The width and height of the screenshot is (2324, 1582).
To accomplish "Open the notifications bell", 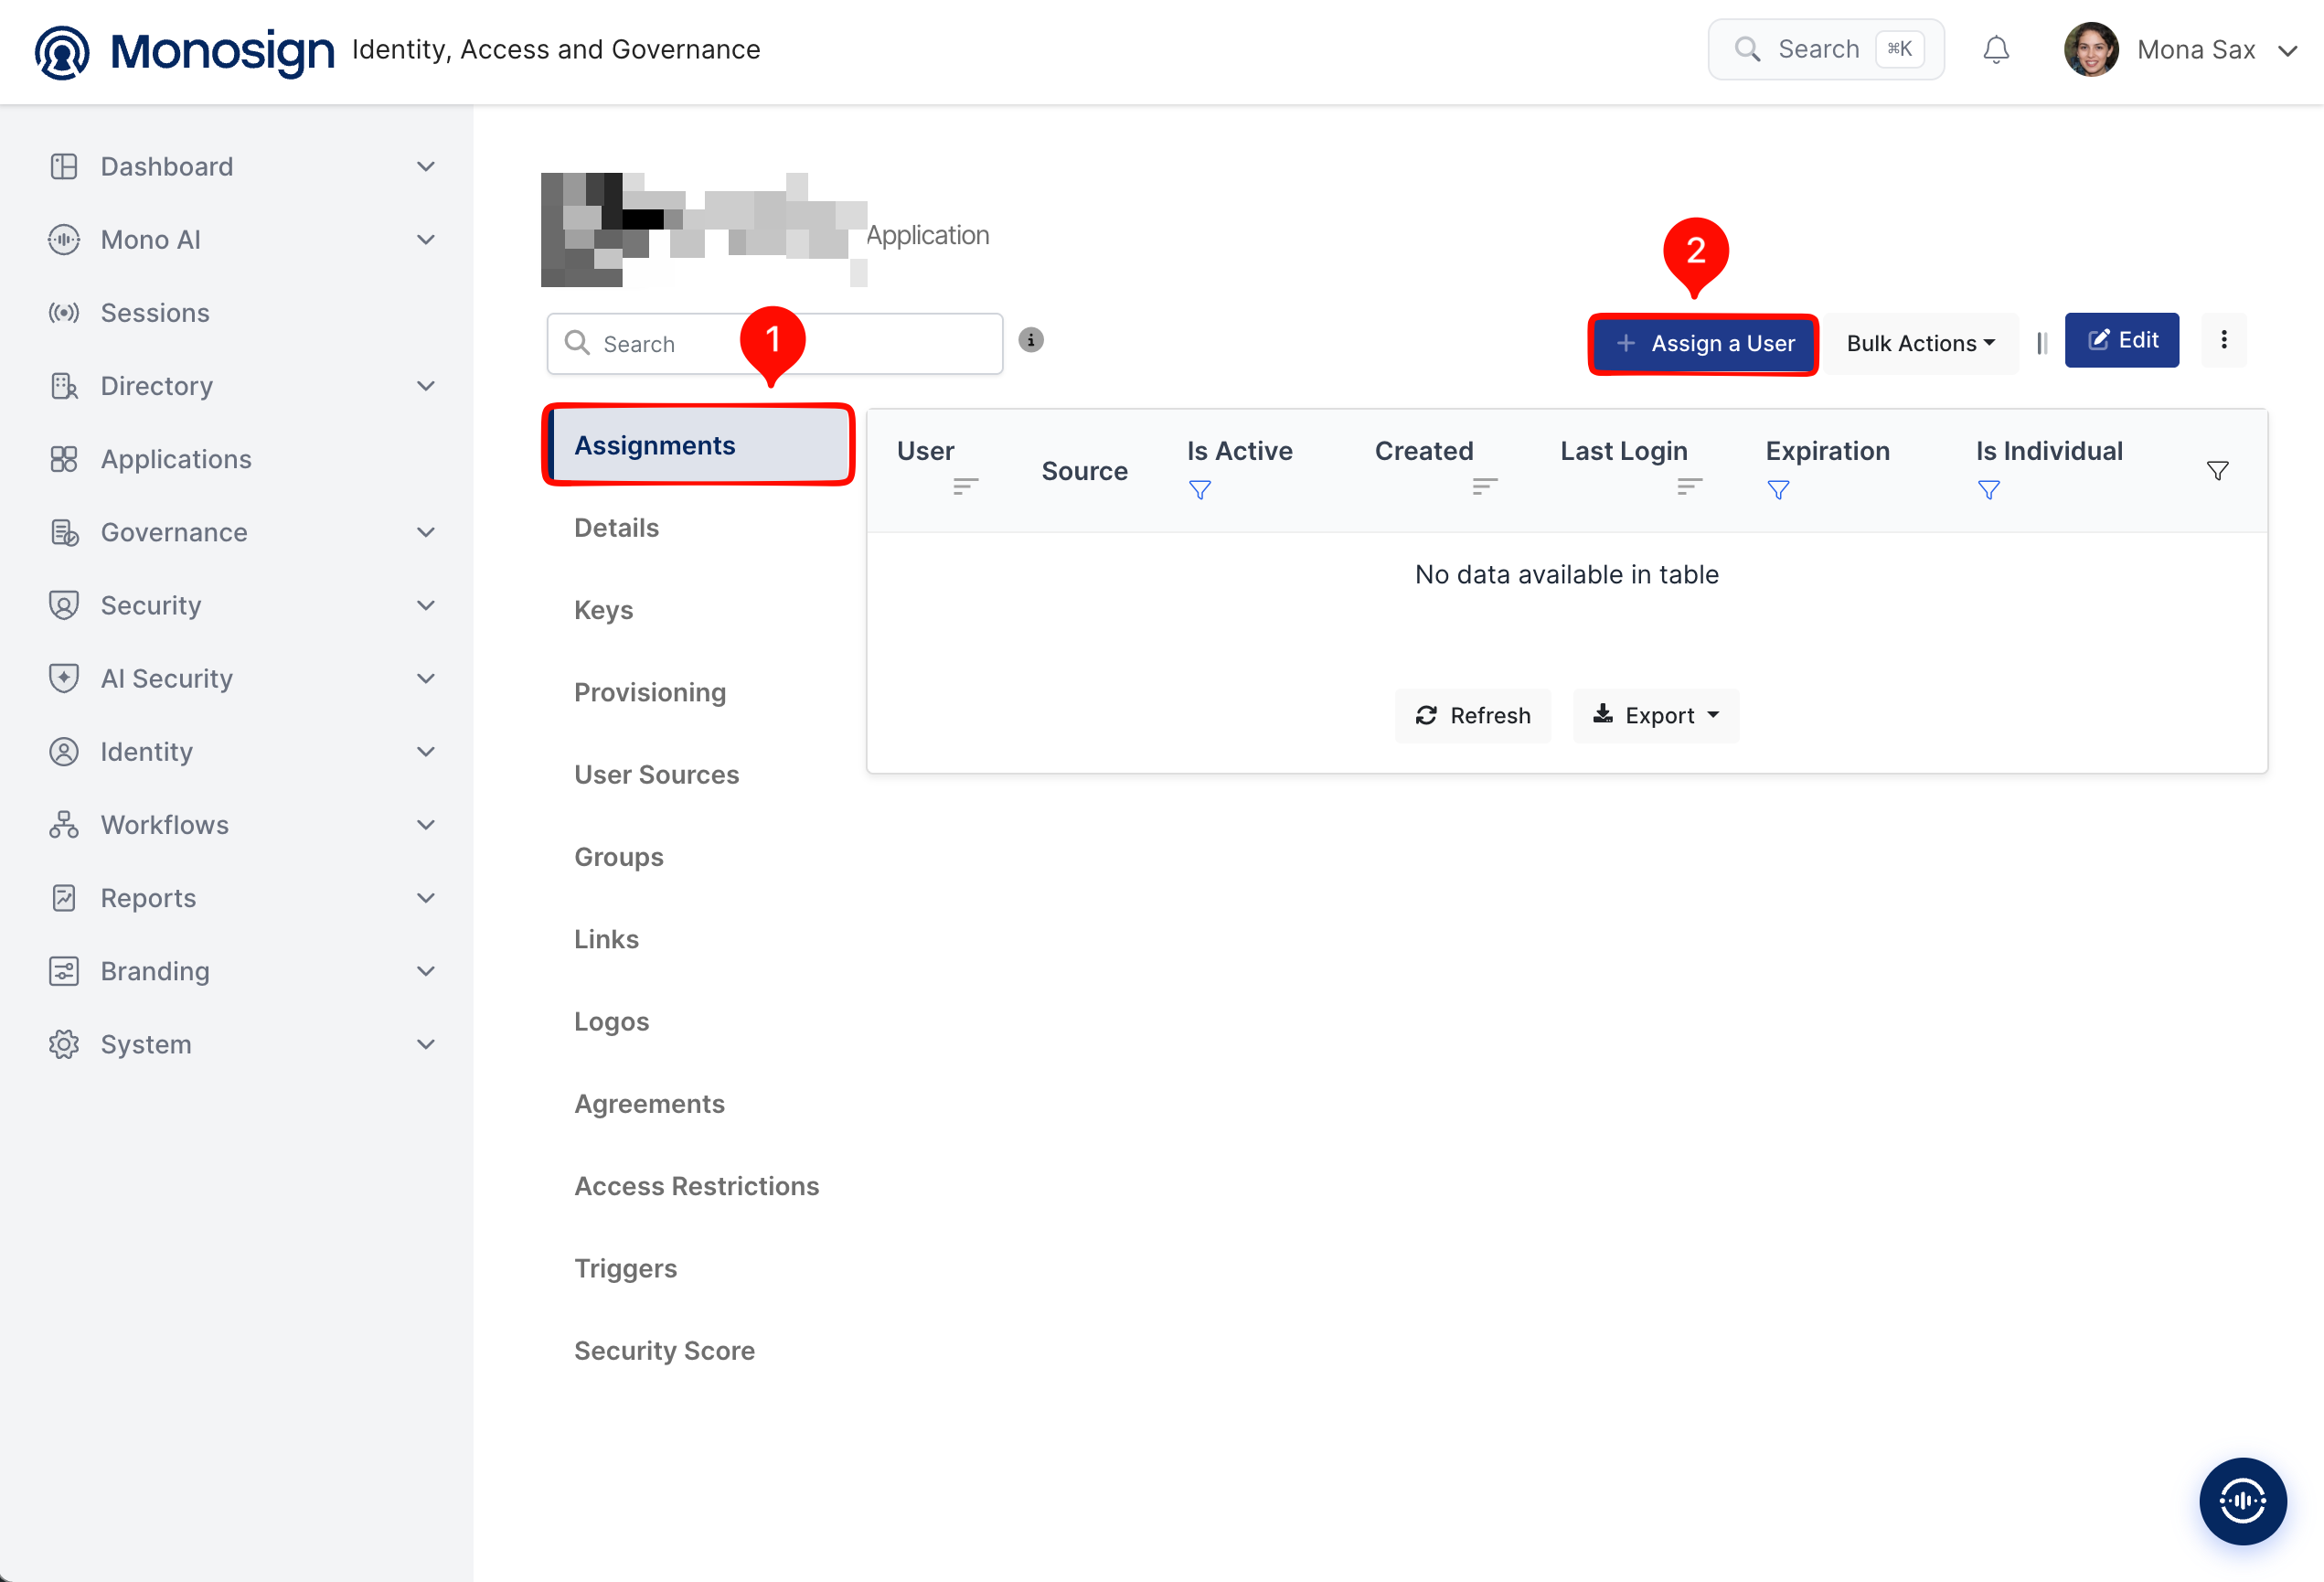I will (1995, 49).
